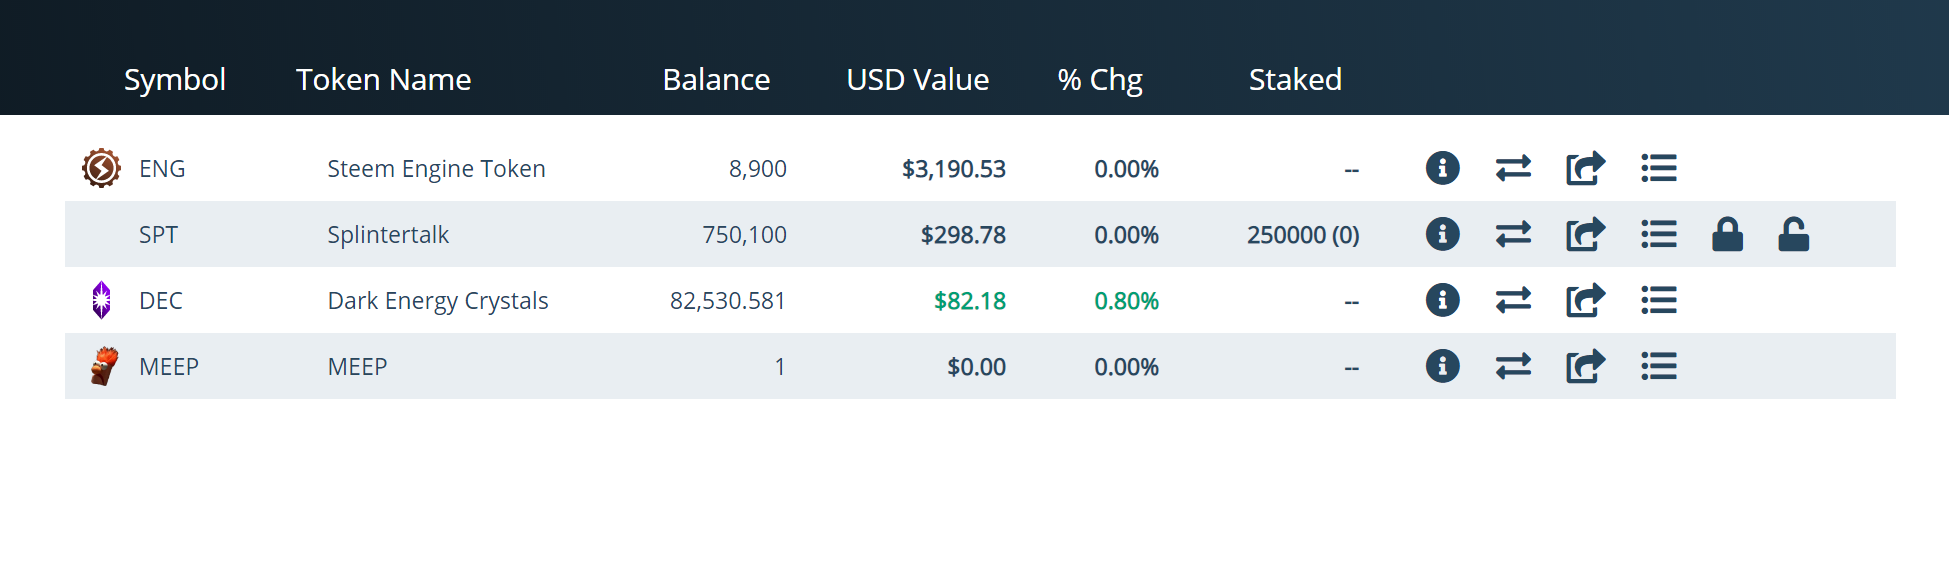Select the Splintertalk token name

pyautogui.click(x=388, y=235)
